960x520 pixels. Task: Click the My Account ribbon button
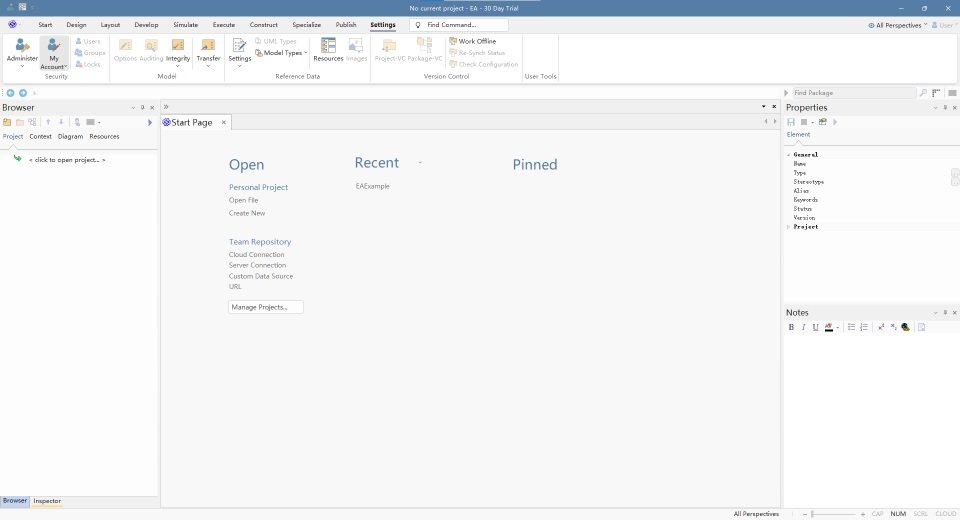(x=54, y=53)
